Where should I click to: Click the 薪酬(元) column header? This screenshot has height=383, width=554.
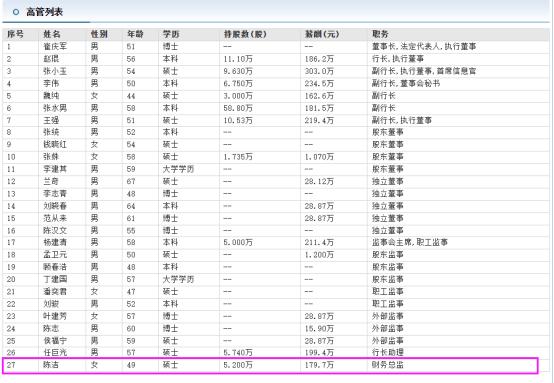pos(322,34)
